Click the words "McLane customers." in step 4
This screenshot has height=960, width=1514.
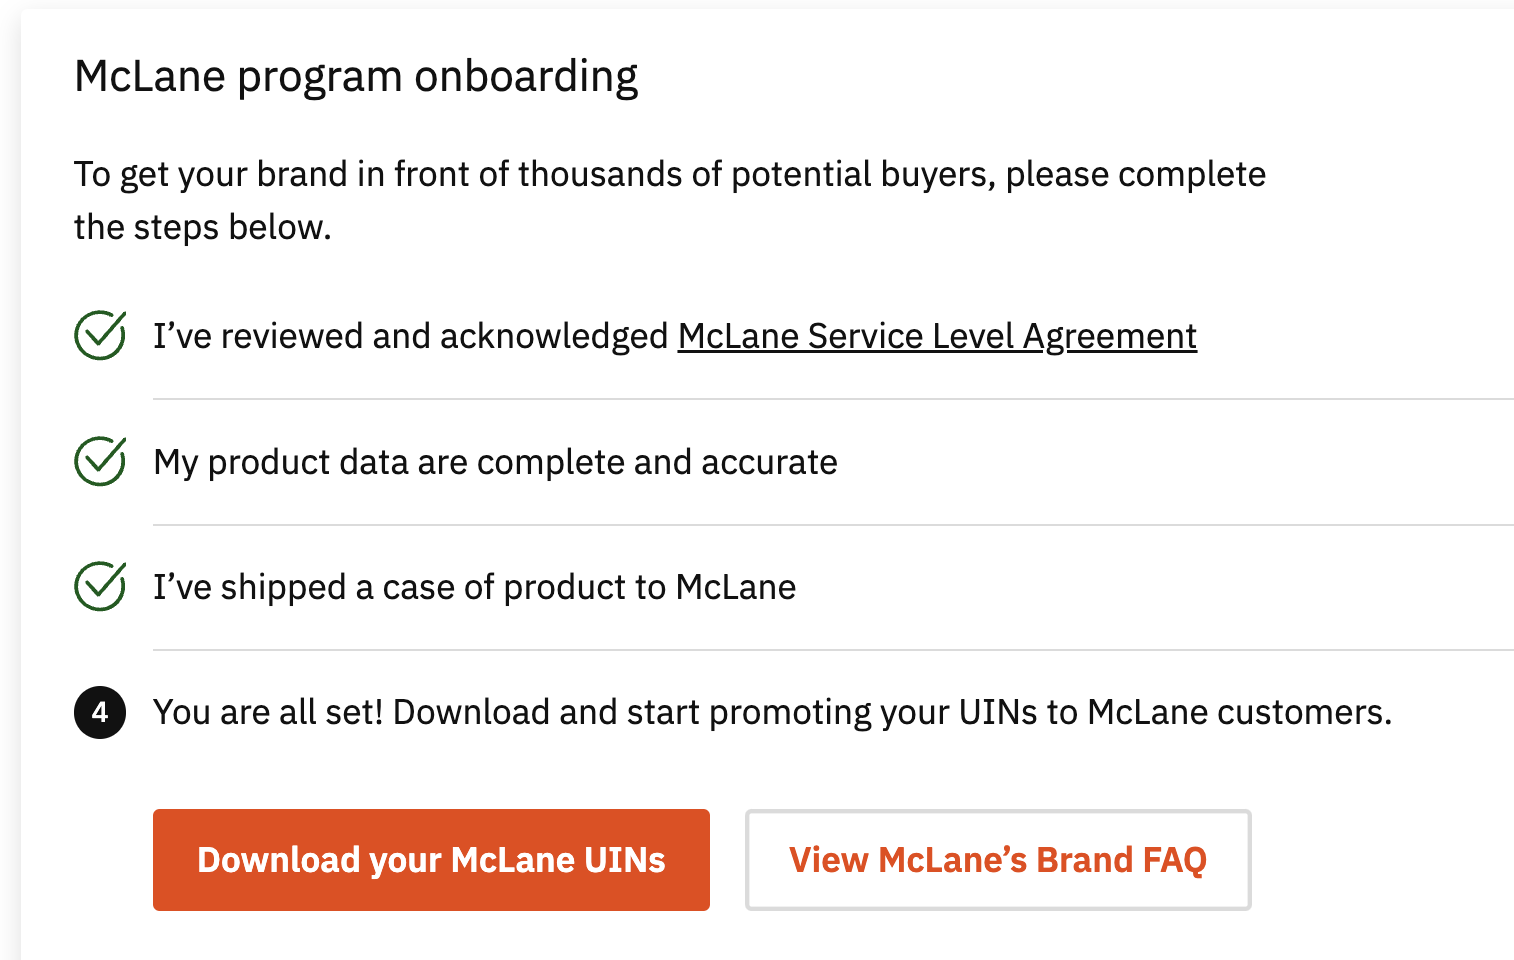point(1239,712)
